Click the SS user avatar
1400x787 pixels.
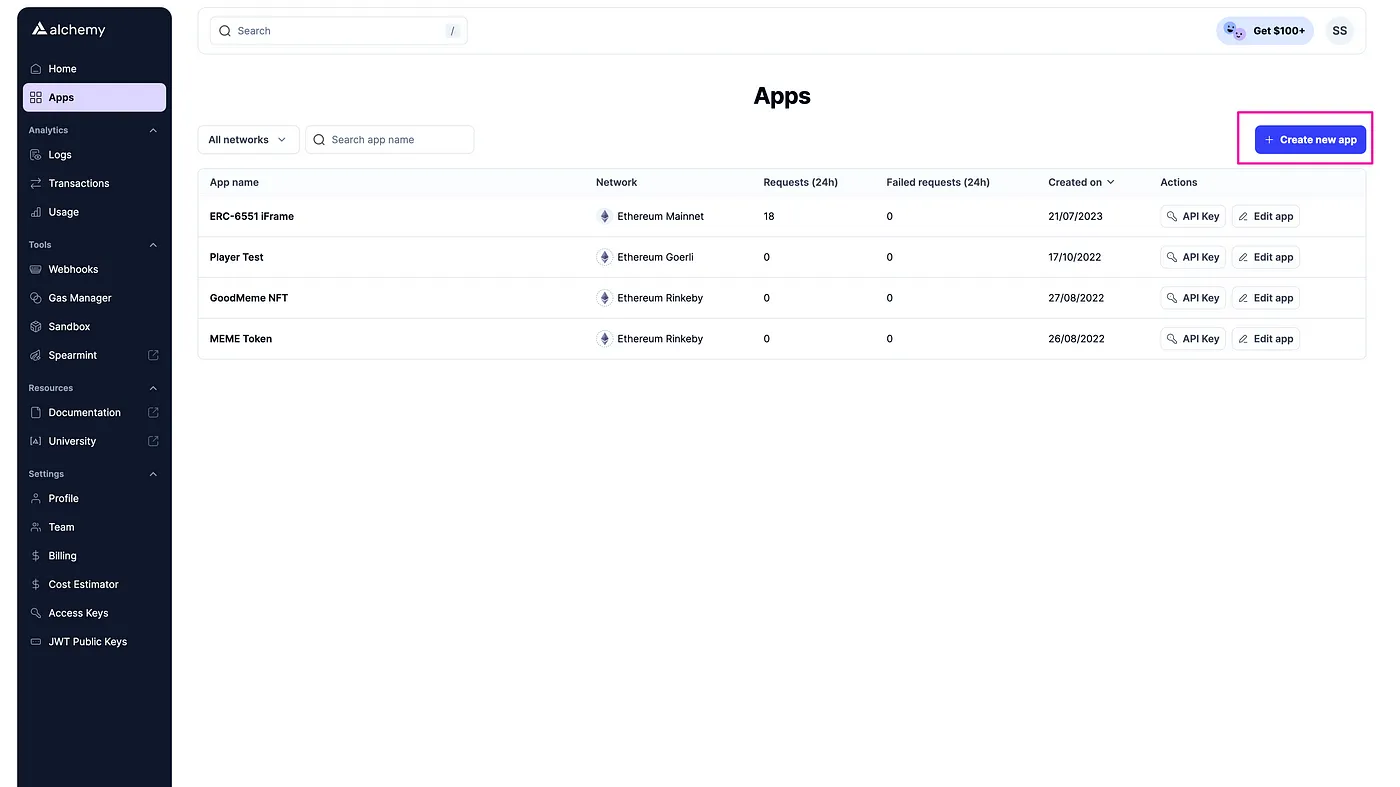[1340, 31]
